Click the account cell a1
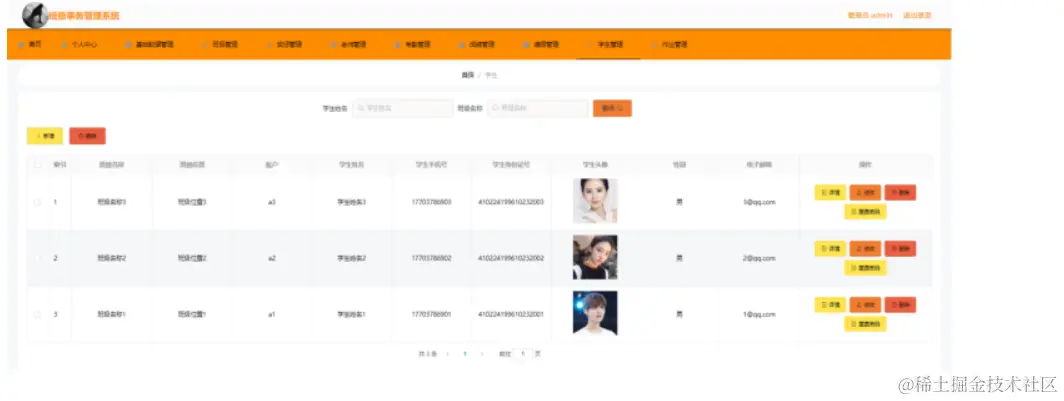1064x401 pixels. point(271,315)
